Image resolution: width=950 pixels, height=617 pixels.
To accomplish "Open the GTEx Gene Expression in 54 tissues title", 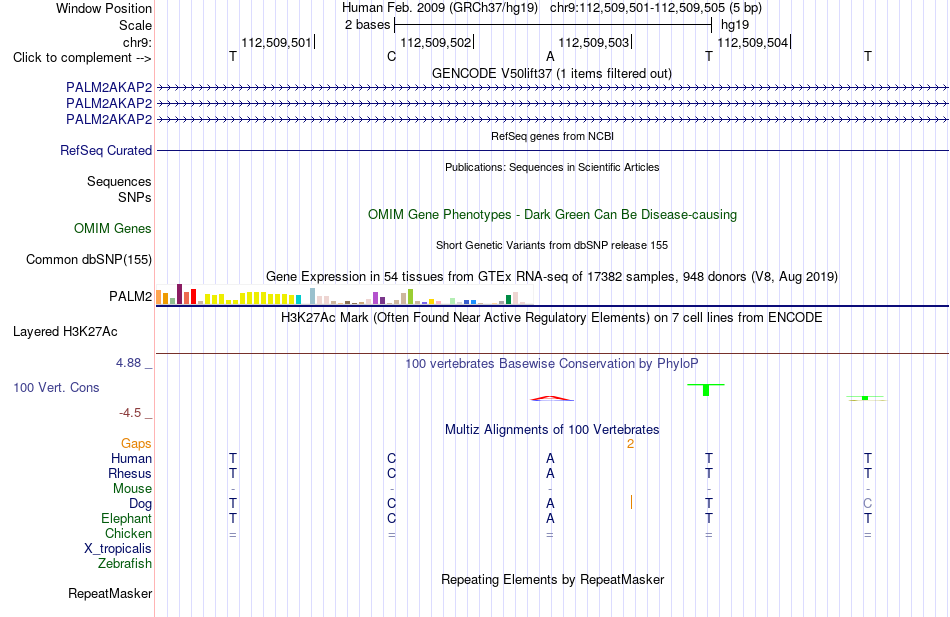I will tap(552, 276).
